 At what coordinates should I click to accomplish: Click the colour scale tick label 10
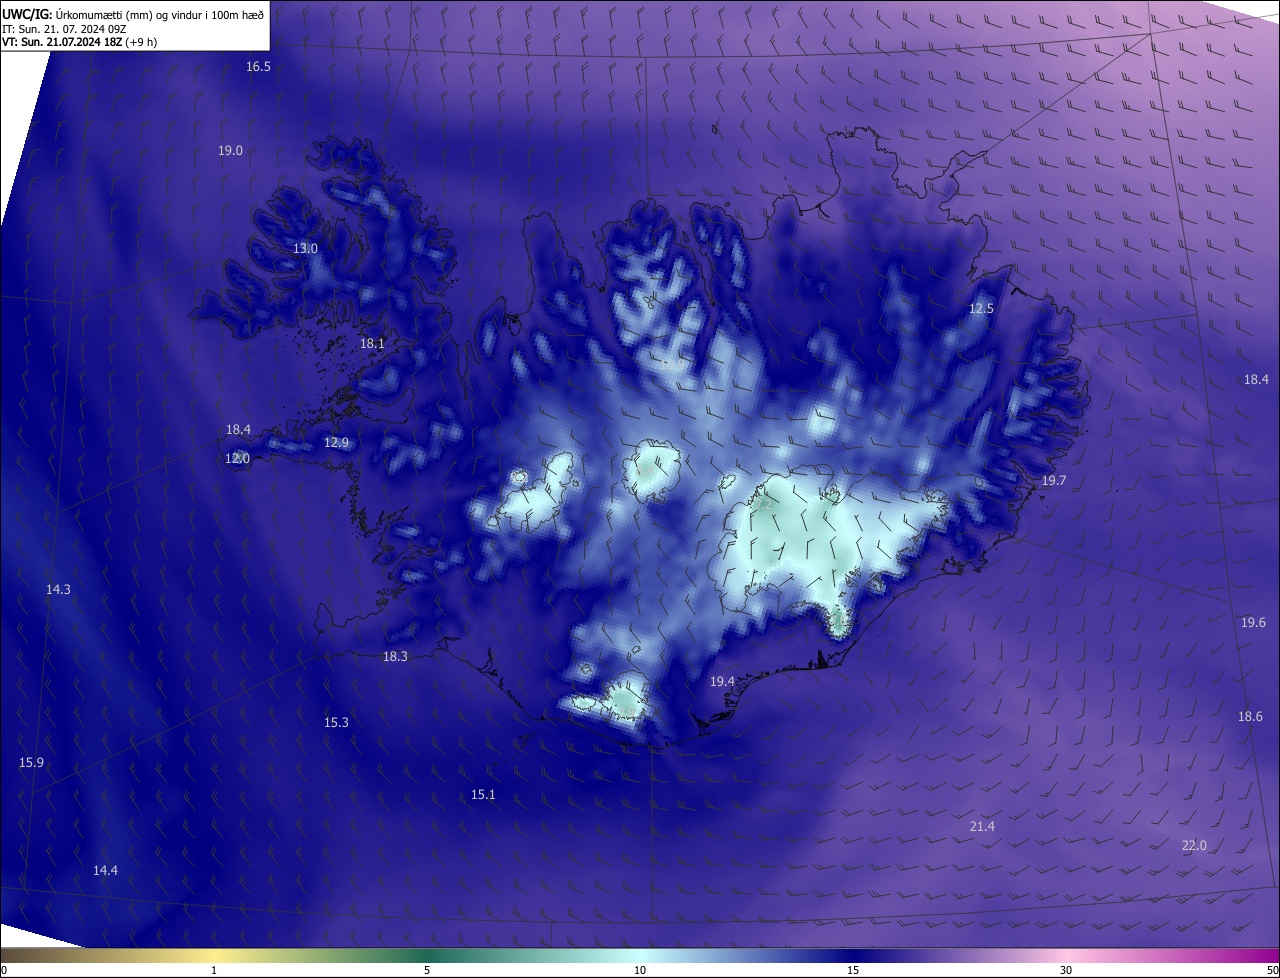click(x=640, y=970)
